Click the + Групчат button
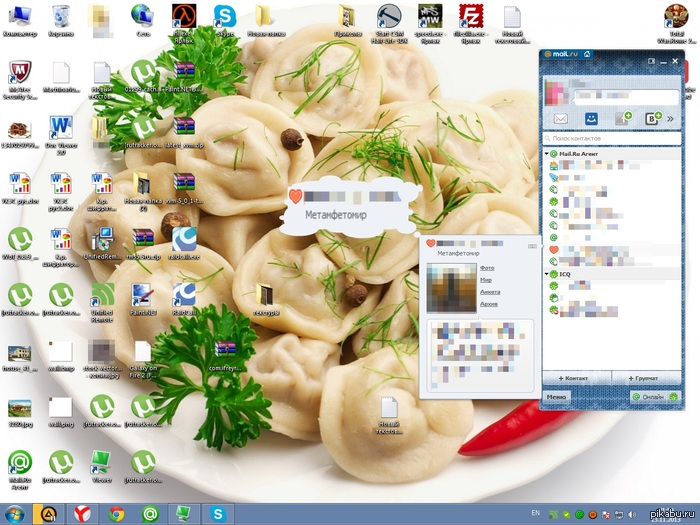The height and width of the screenshot is (525, 700). [646, 378]
